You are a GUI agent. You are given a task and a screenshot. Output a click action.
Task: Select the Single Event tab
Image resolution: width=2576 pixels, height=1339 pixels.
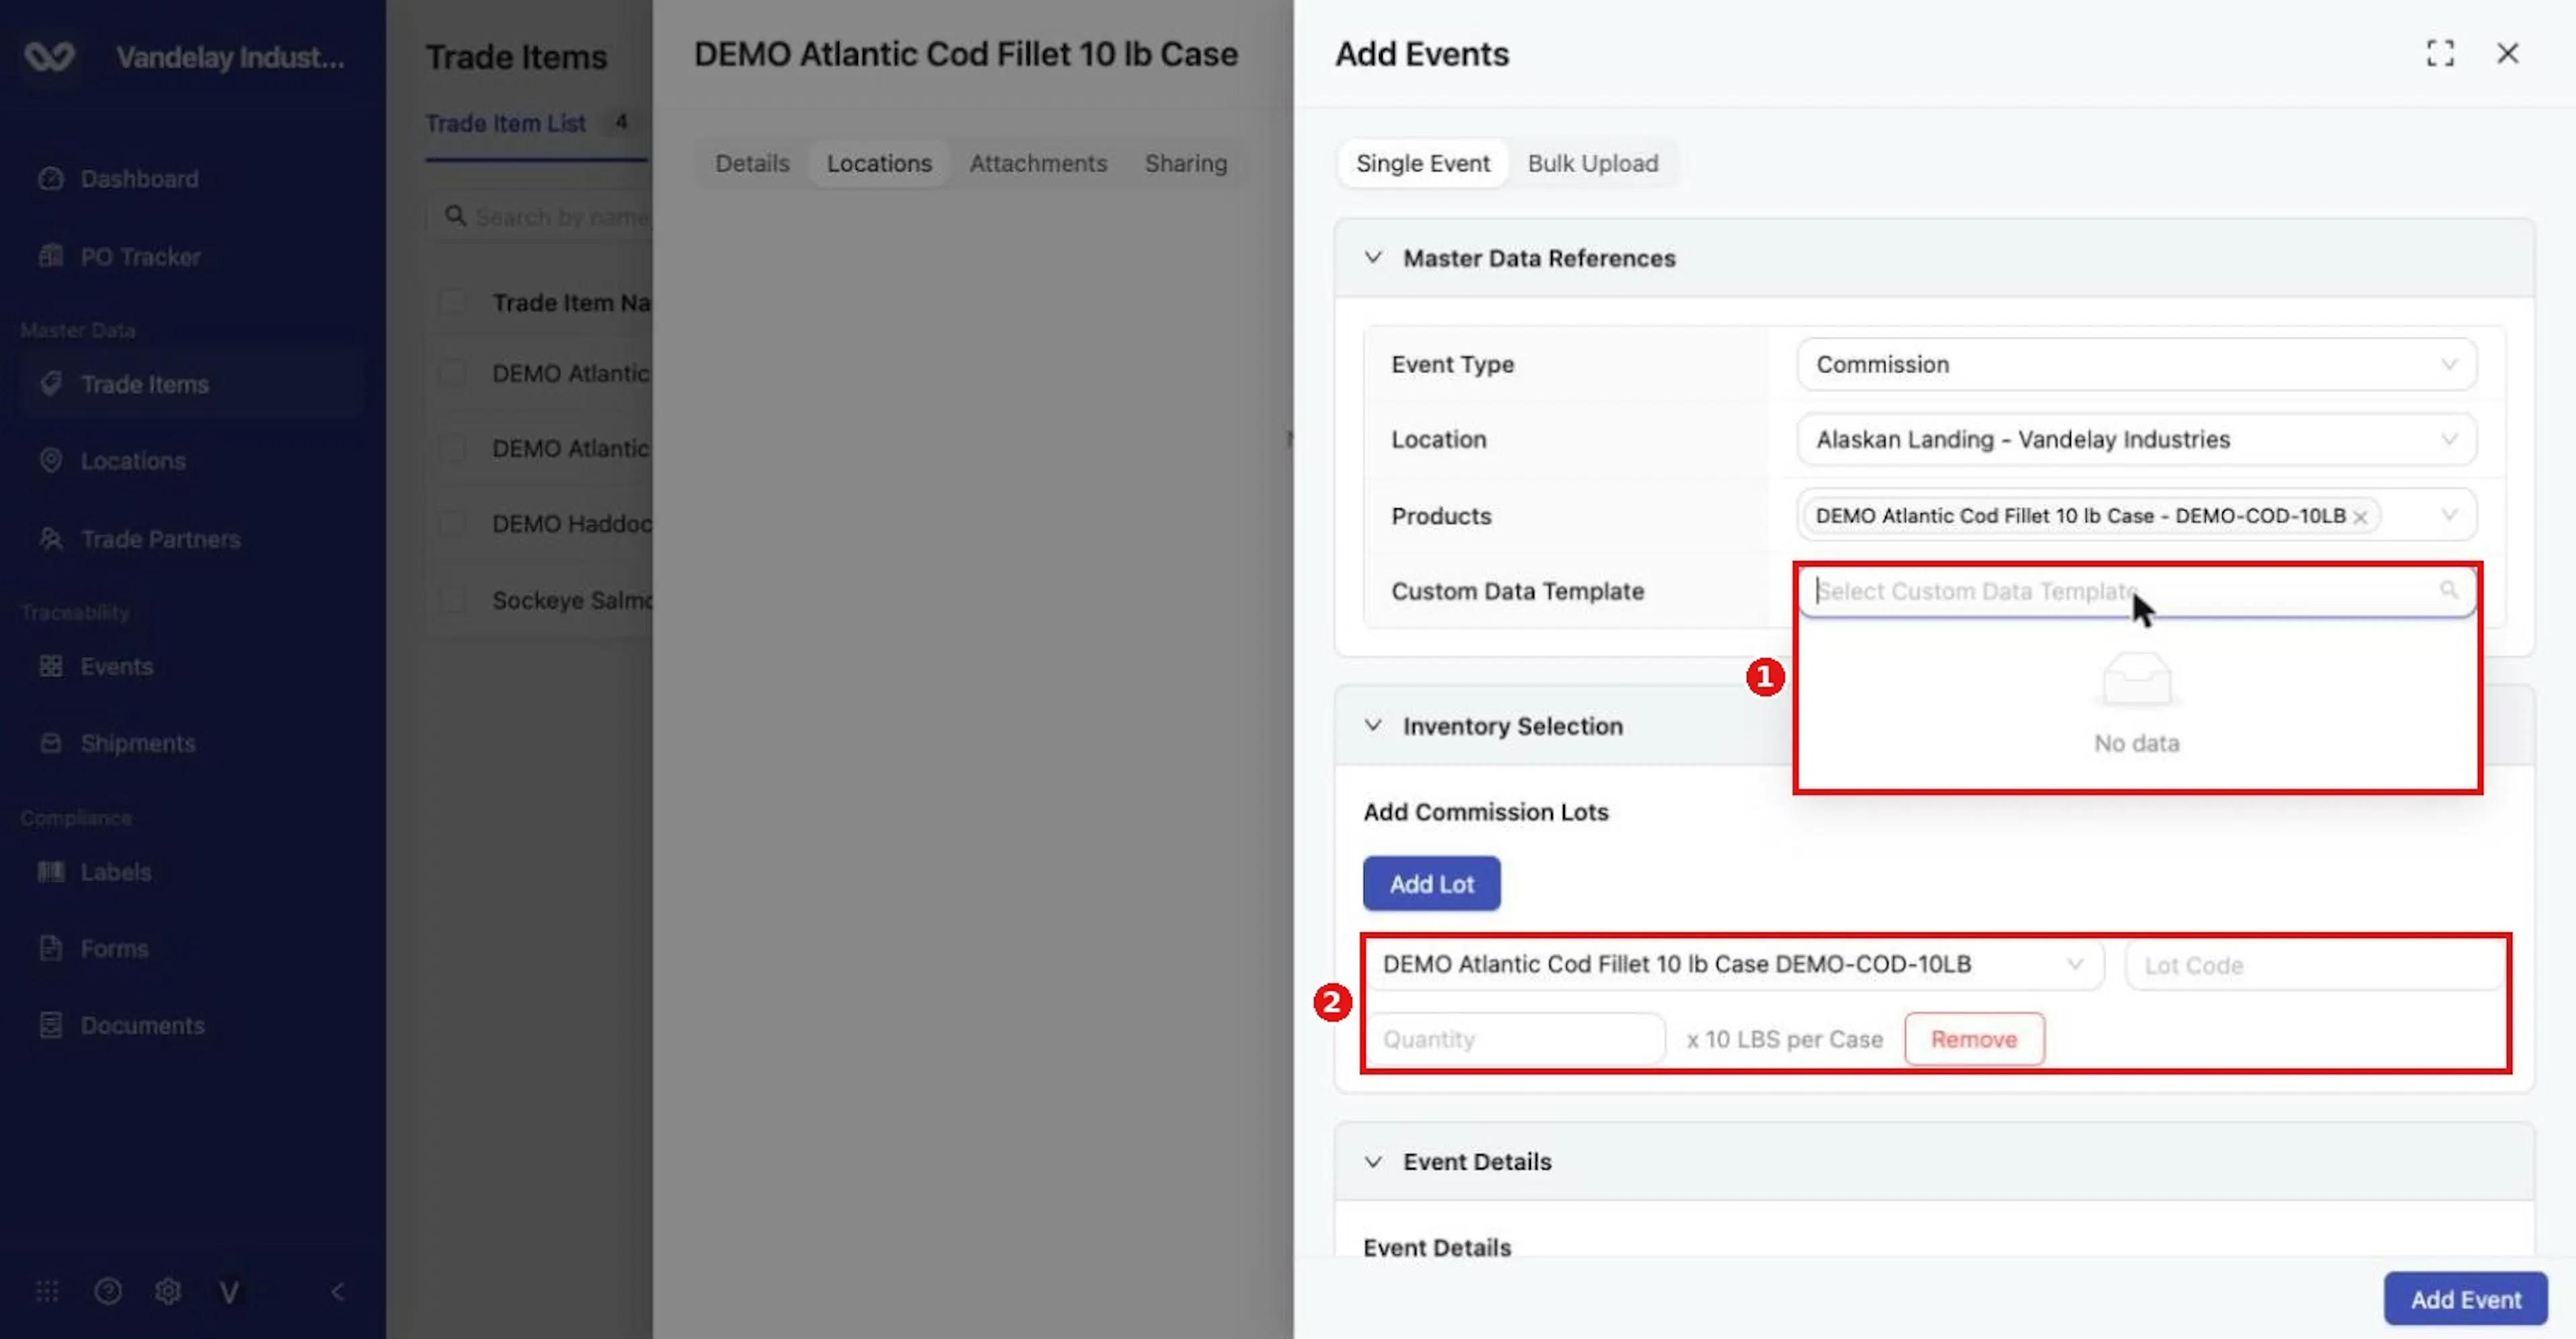click(x=1422, y=163)
